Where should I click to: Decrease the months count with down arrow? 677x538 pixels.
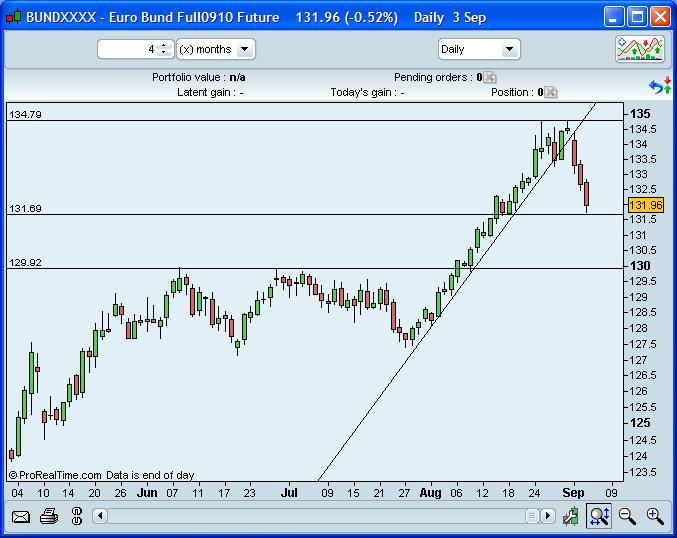(x=164, y=53)
